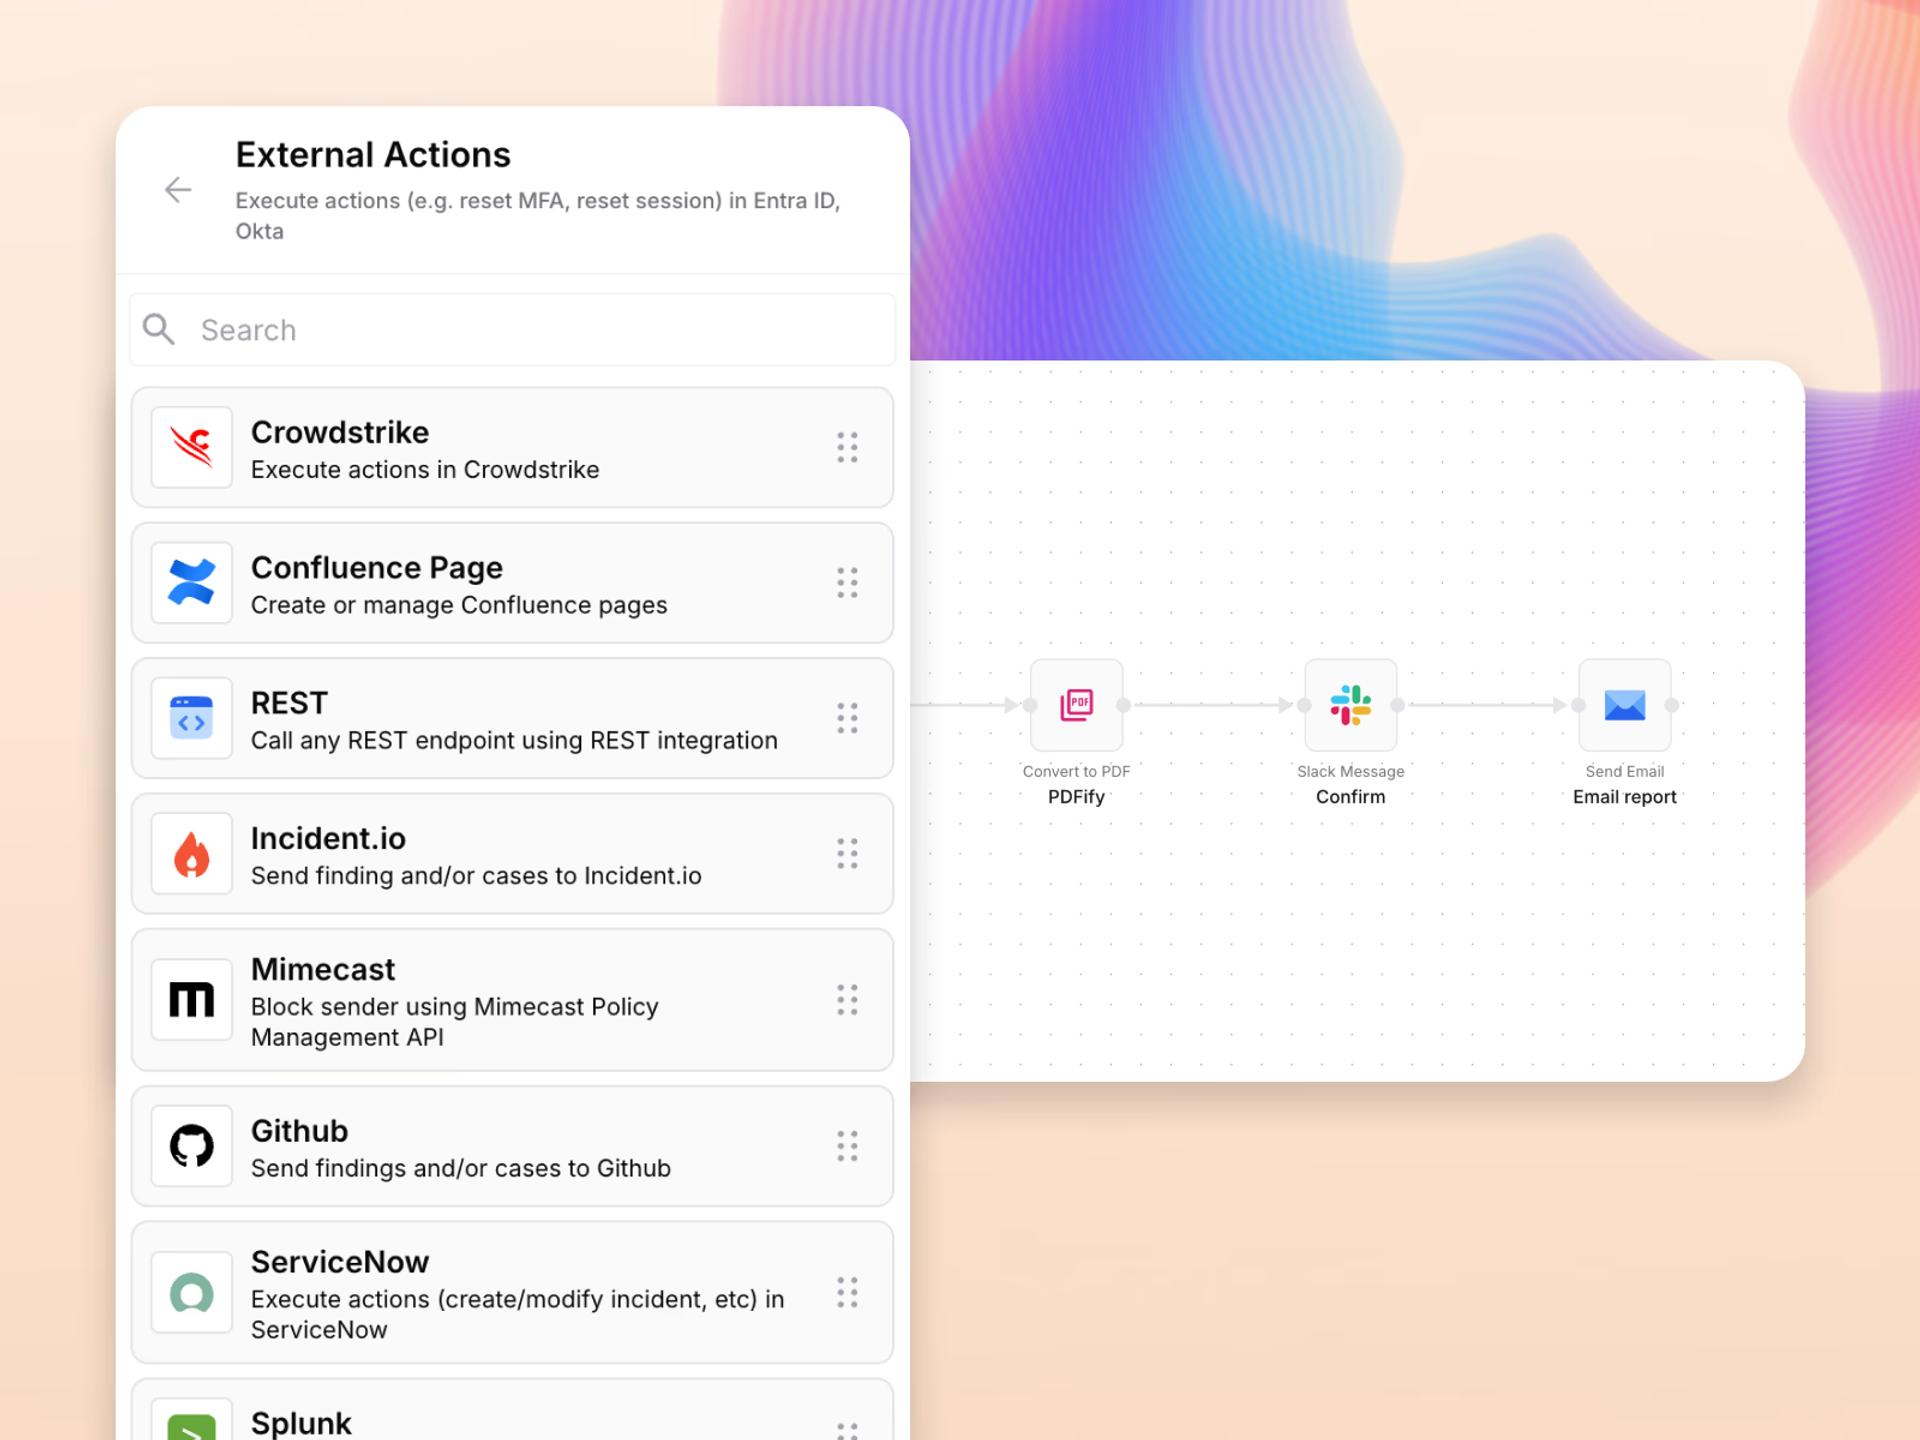The image size is (1920, 1440).
Task: Select the Slack Message node icon
Action: pos(1350,705)
